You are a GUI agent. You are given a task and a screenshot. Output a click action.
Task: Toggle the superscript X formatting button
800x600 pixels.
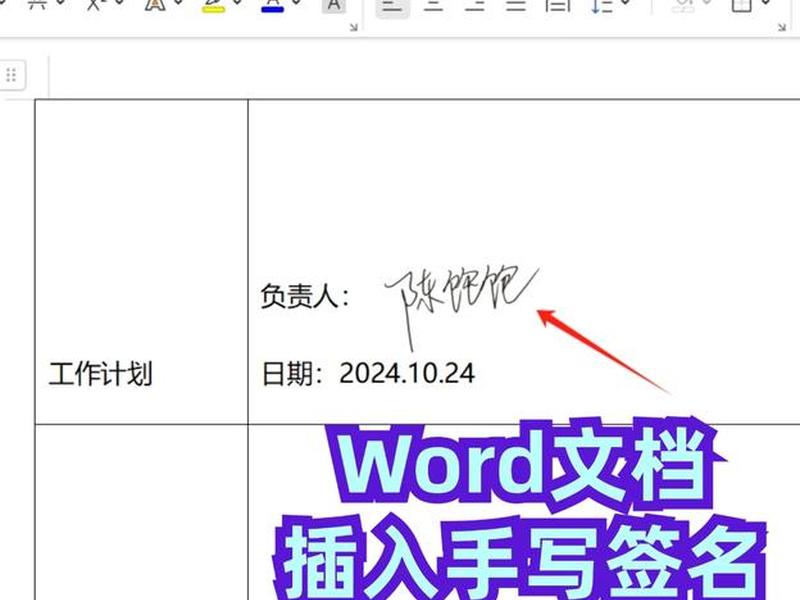click(95, 5)
